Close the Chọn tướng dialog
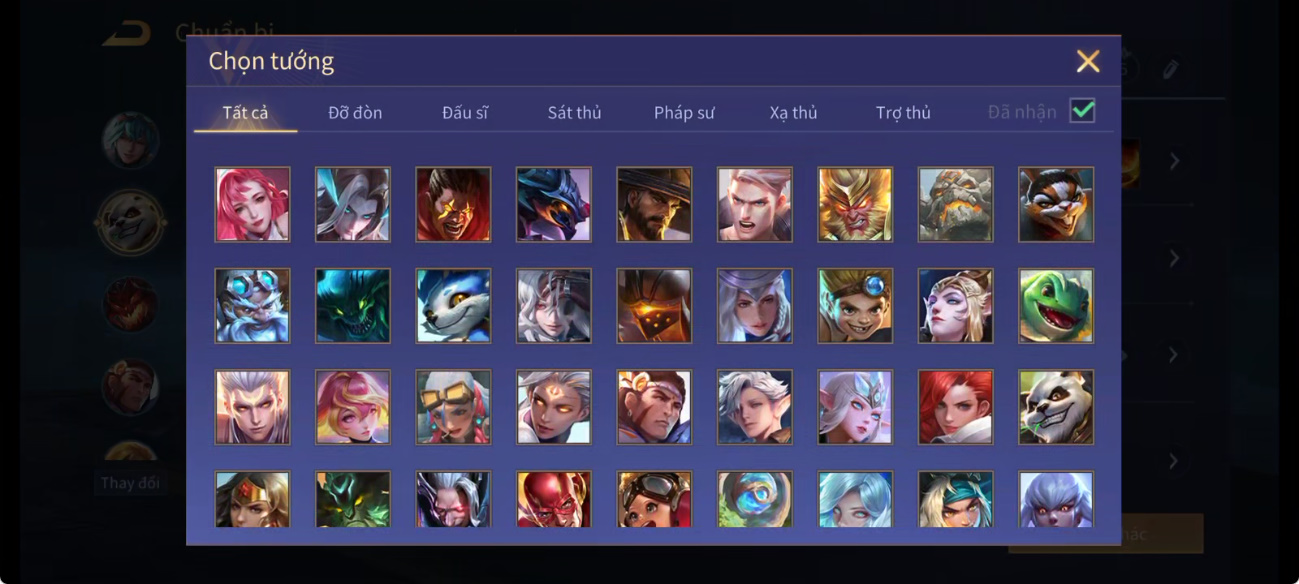Image resolution: width=1299 pixels, height=584 pixels. pos(1088,61)
